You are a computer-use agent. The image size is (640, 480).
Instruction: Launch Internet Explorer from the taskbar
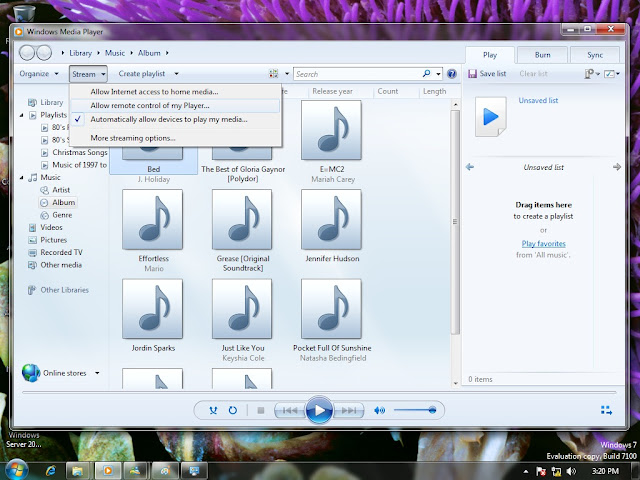point(51,471)
